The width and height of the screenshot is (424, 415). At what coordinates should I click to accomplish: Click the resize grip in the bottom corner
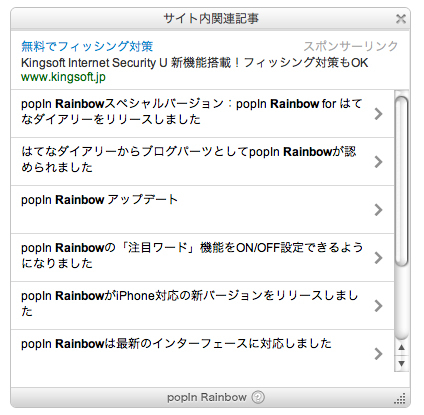click(400, 398)
